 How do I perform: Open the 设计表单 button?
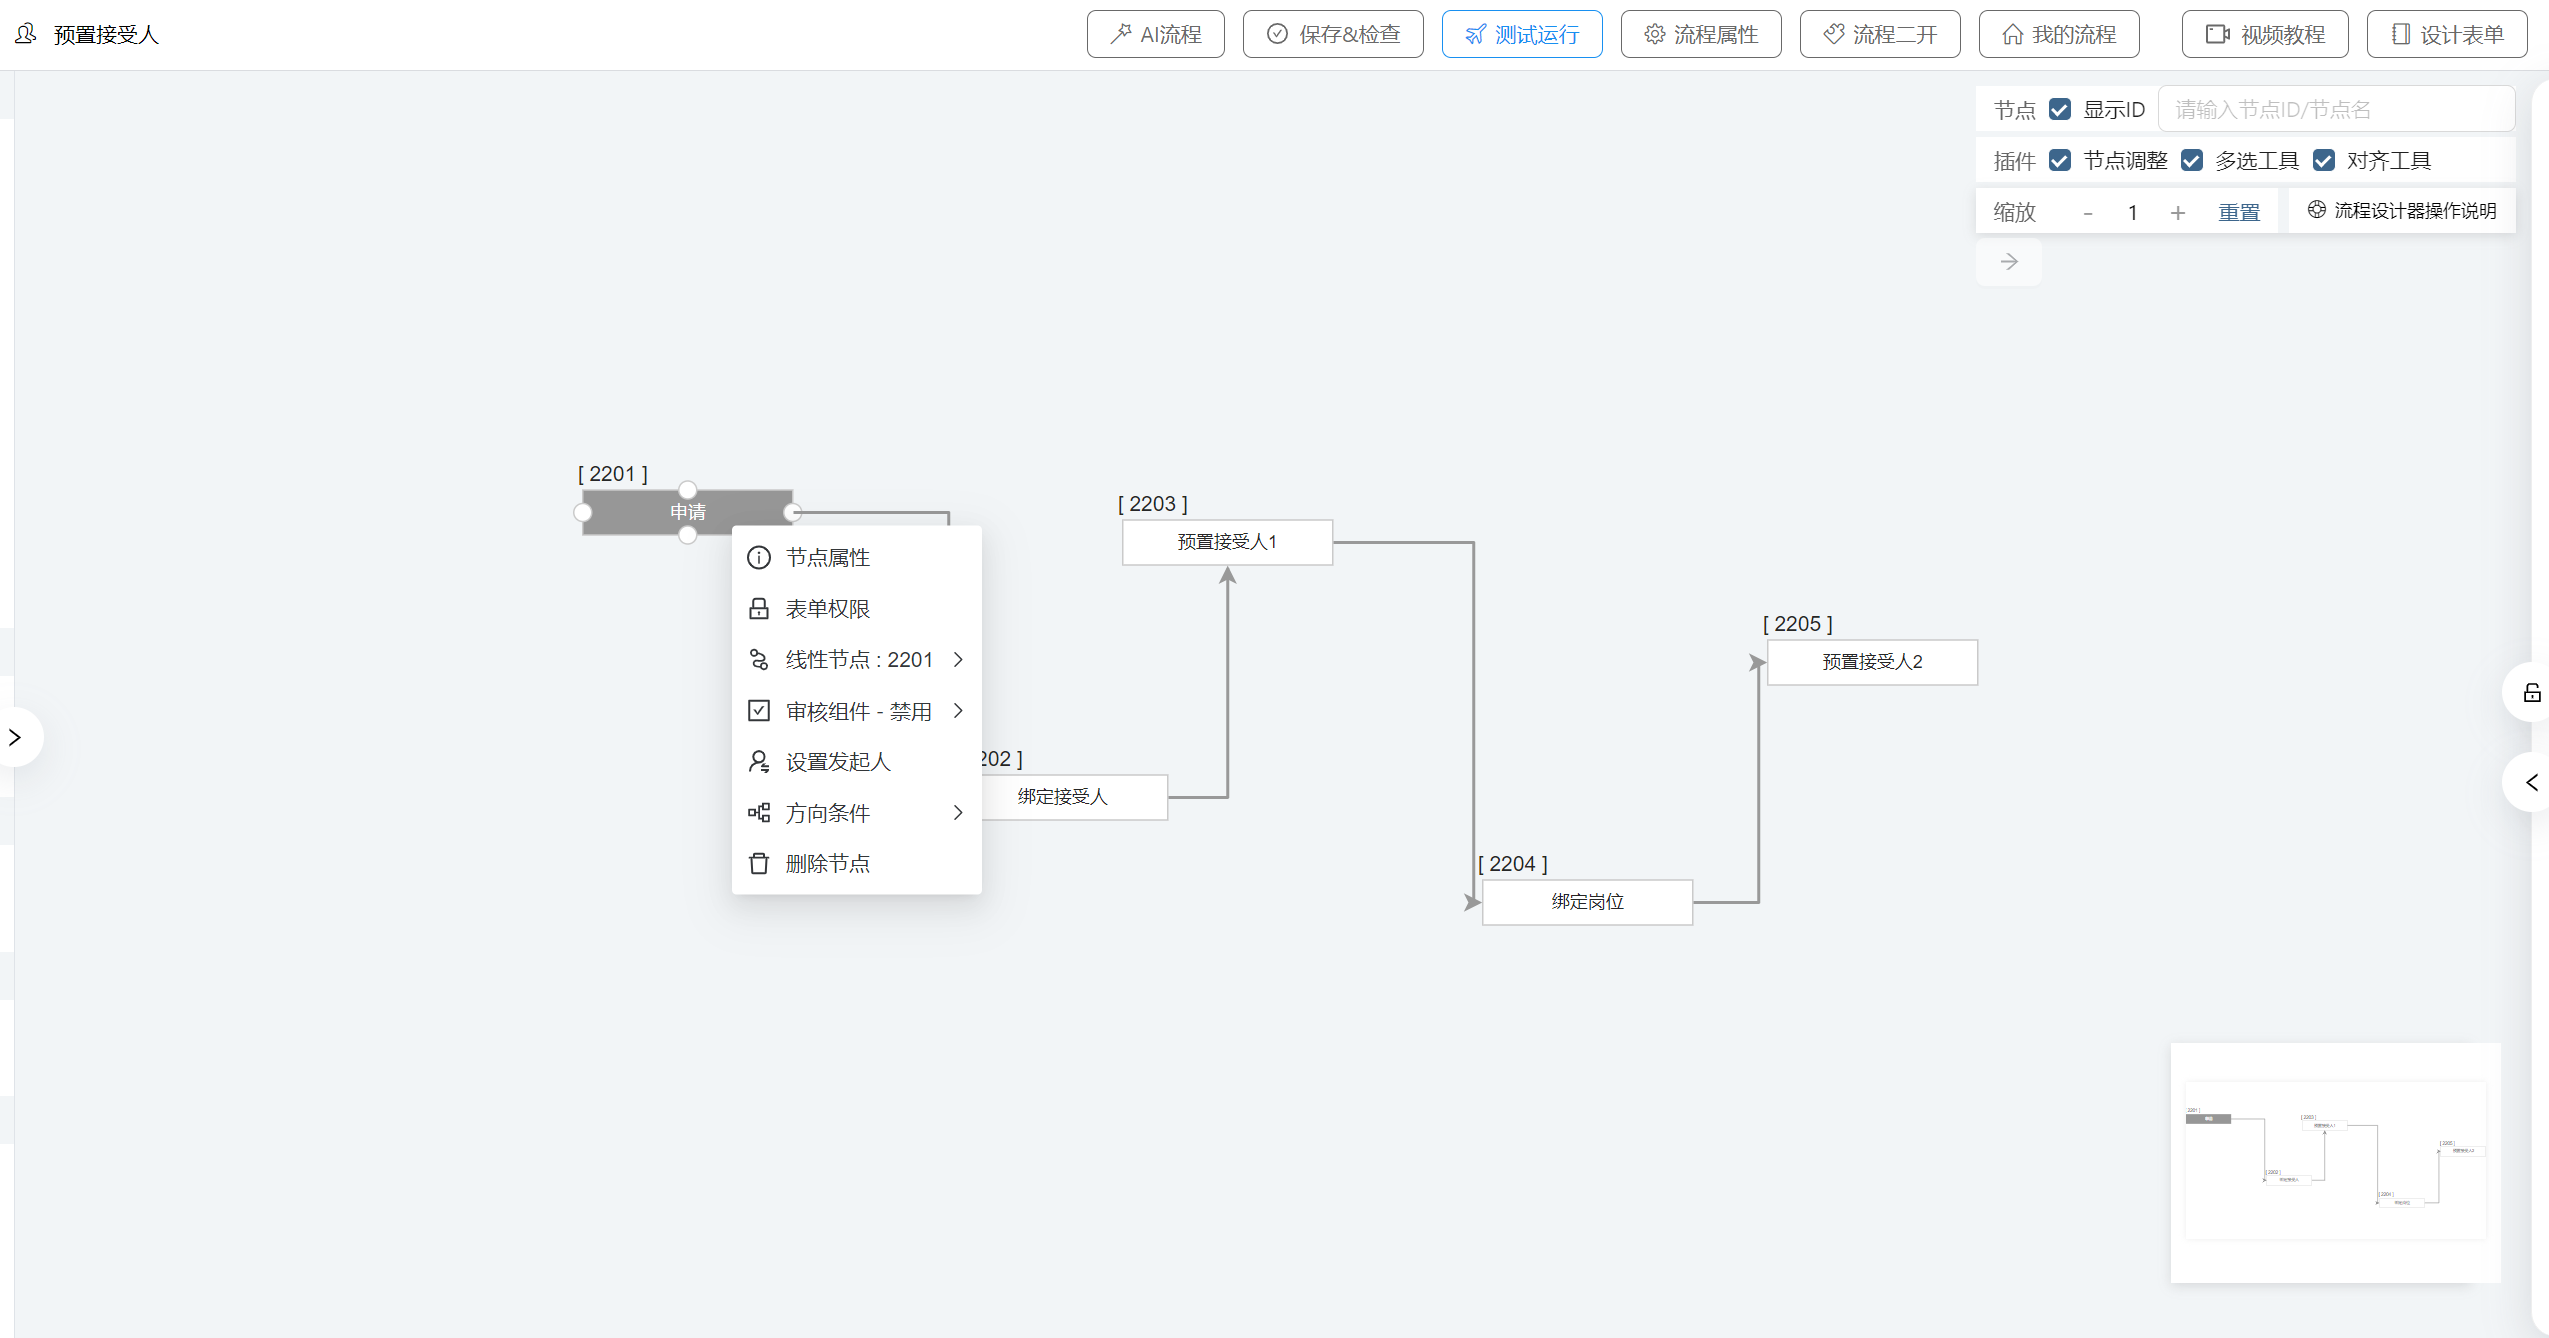(2447, 34)
